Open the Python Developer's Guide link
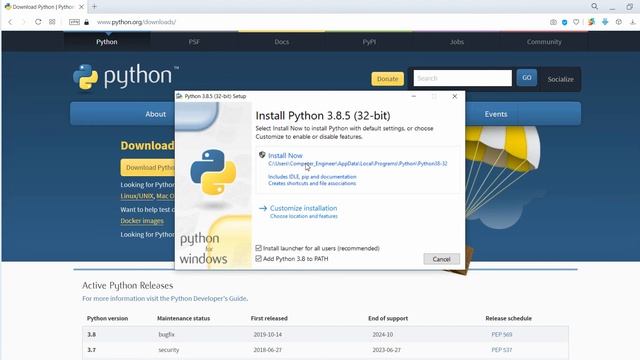 coord(209,298)
